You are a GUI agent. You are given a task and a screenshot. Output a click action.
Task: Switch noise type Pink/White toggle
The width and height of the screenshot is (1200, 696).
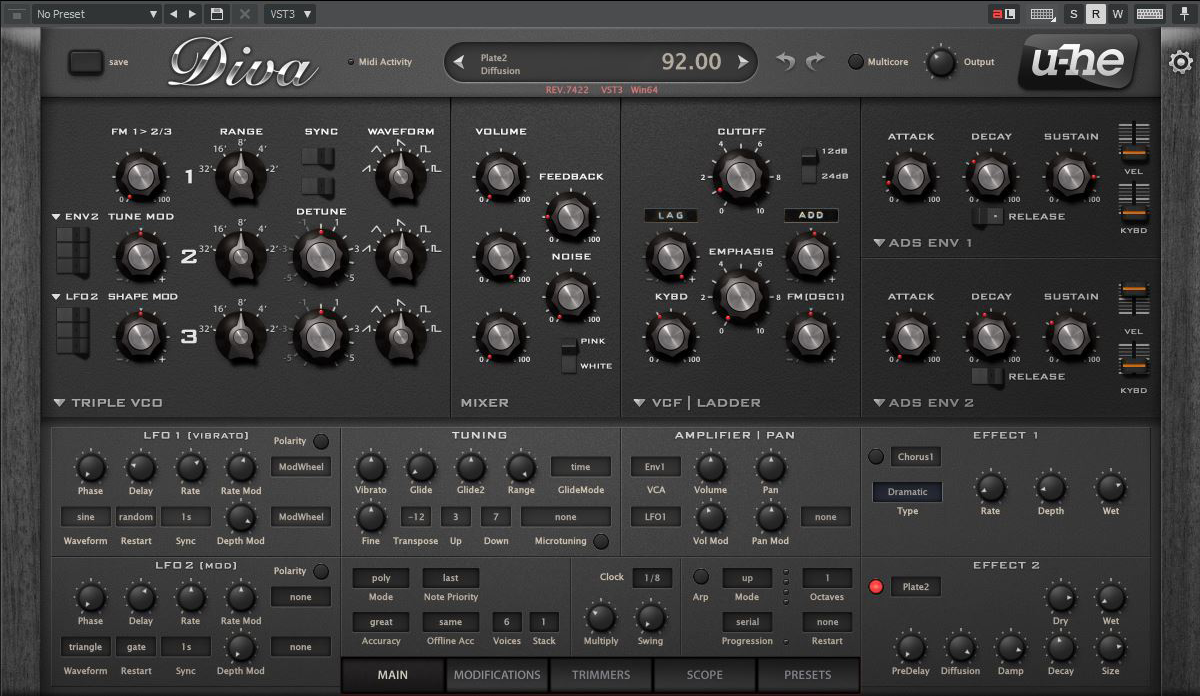click(570, 355)
